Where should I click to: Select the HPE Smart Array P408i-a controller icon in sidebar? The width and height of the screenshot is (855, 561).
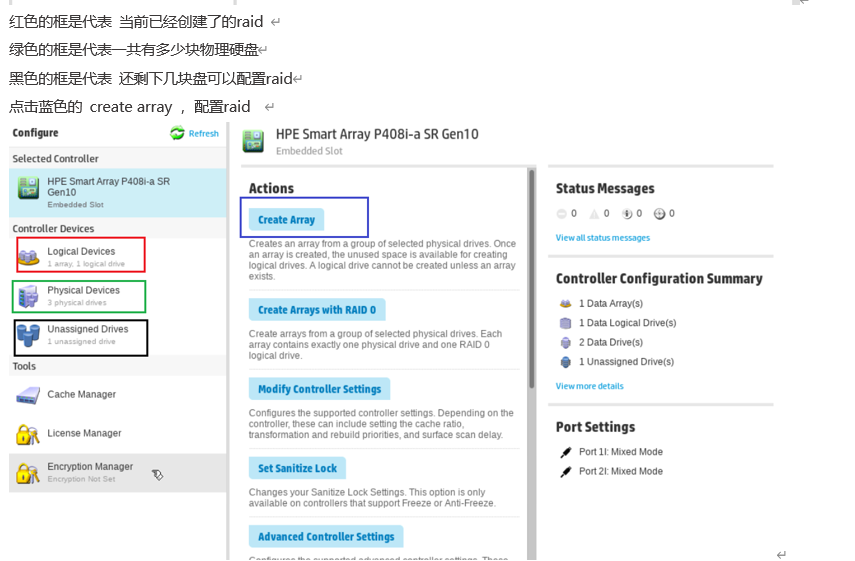[28, 188]
